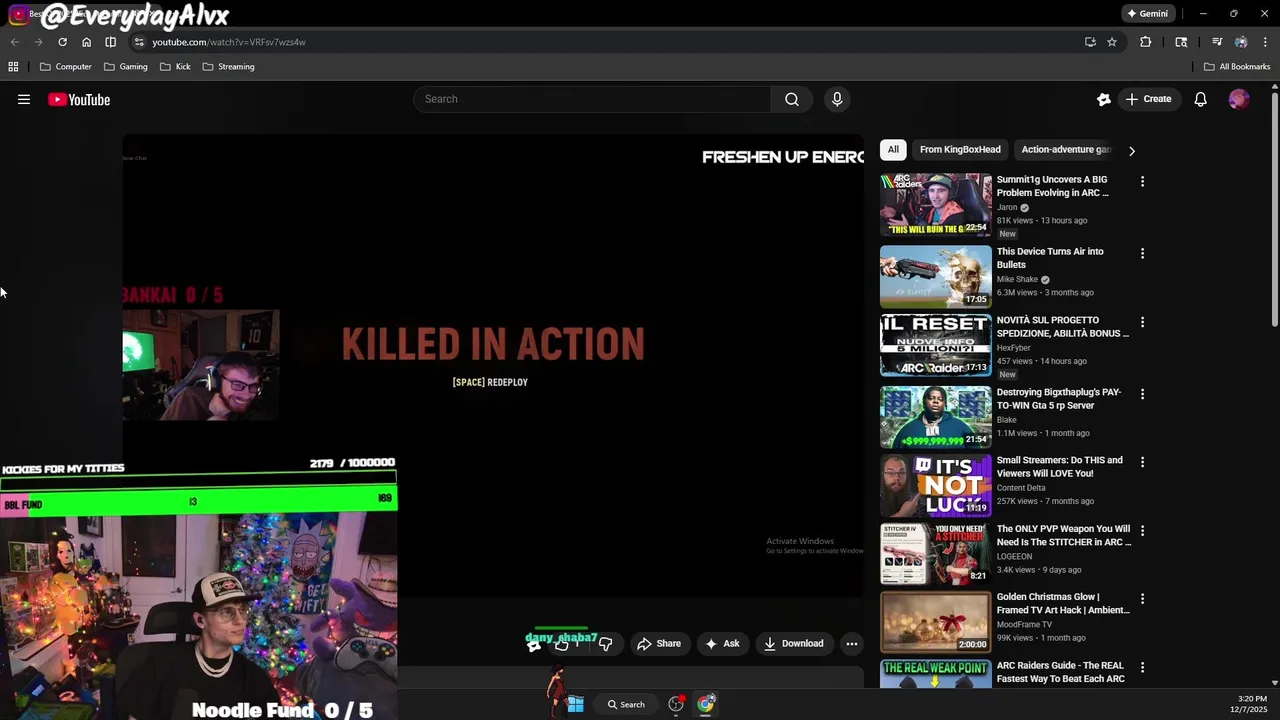Screen dimensions: 1280x720
Task: Open Windows taskbar Search
Action: coord(626,704)
